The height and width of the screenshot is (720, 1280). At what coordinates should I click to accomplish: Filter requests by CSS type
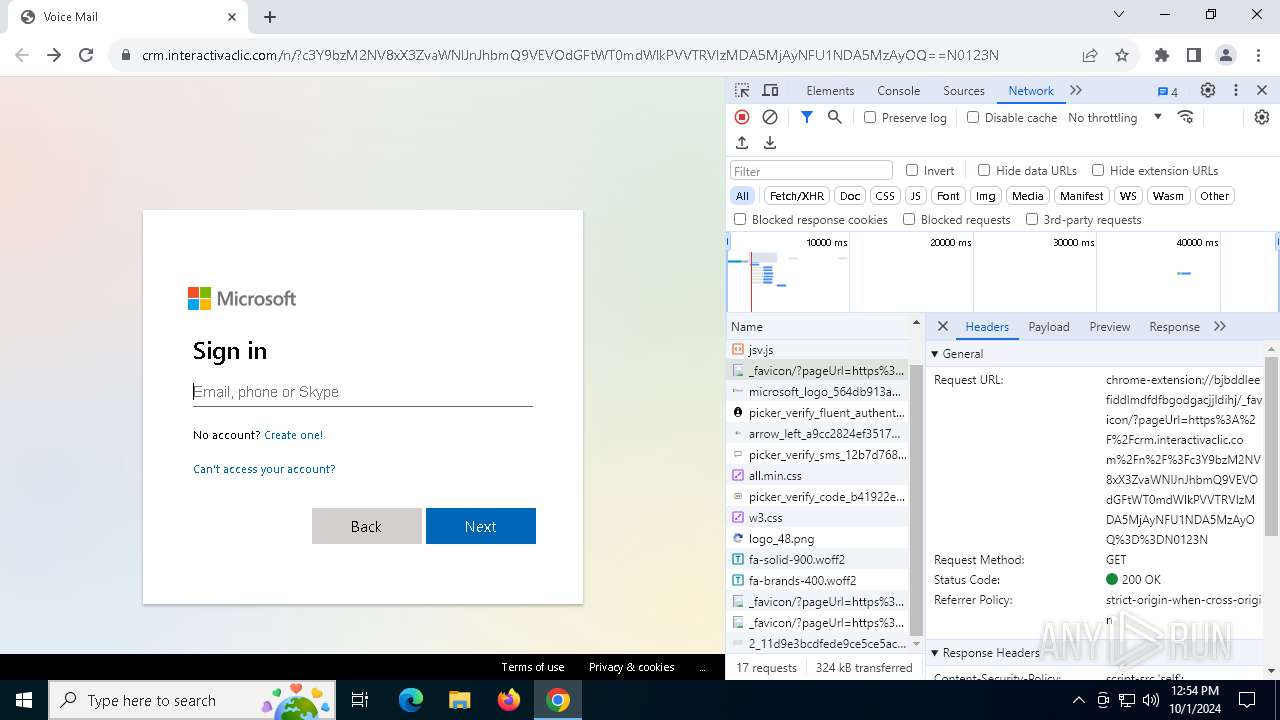click(x=885, y=196)
